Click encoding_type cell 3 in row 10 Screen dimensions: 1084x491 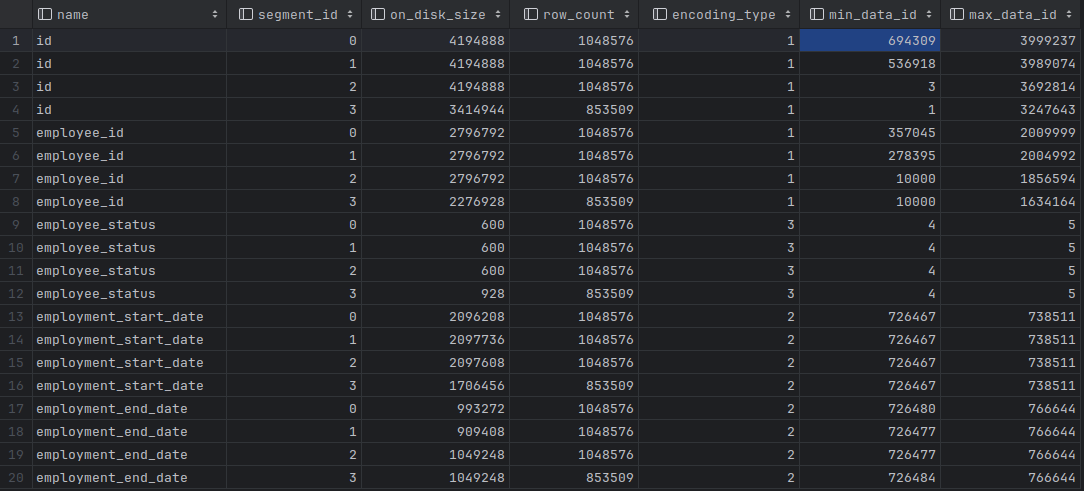(719, 248)
